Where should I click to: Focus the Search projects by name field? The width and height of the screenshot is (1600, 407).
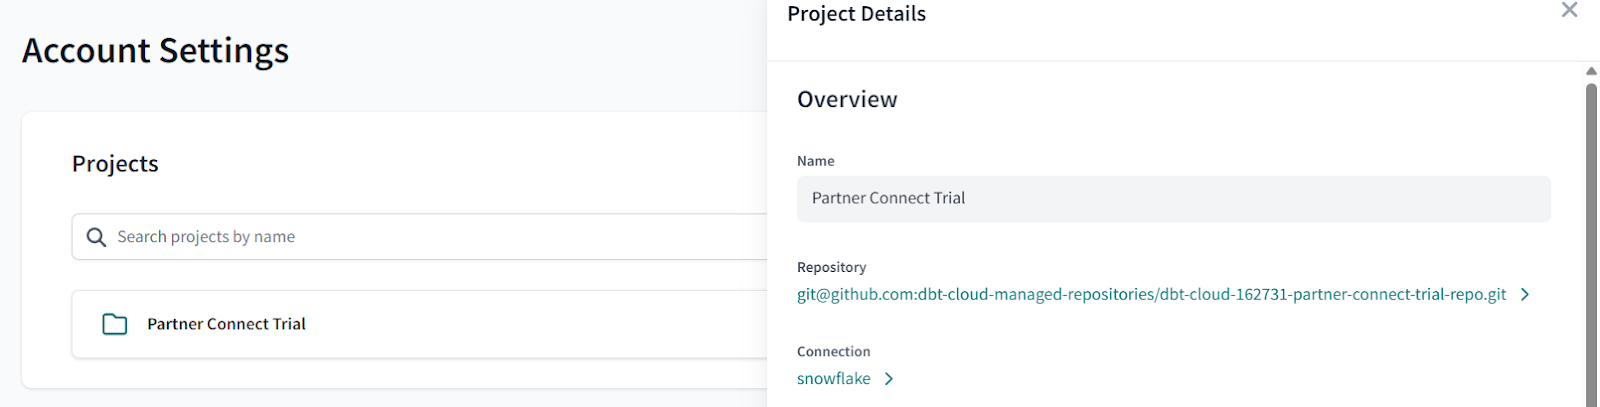420,237
